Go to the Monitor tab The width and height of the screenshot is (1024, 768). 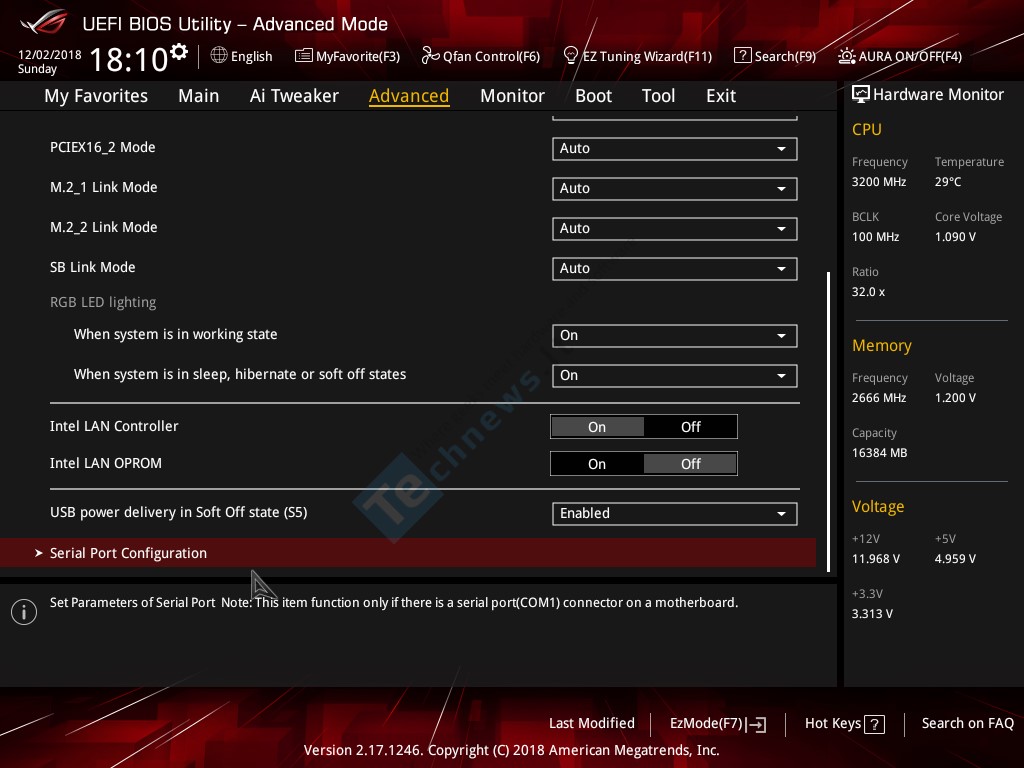pos(512,96)
